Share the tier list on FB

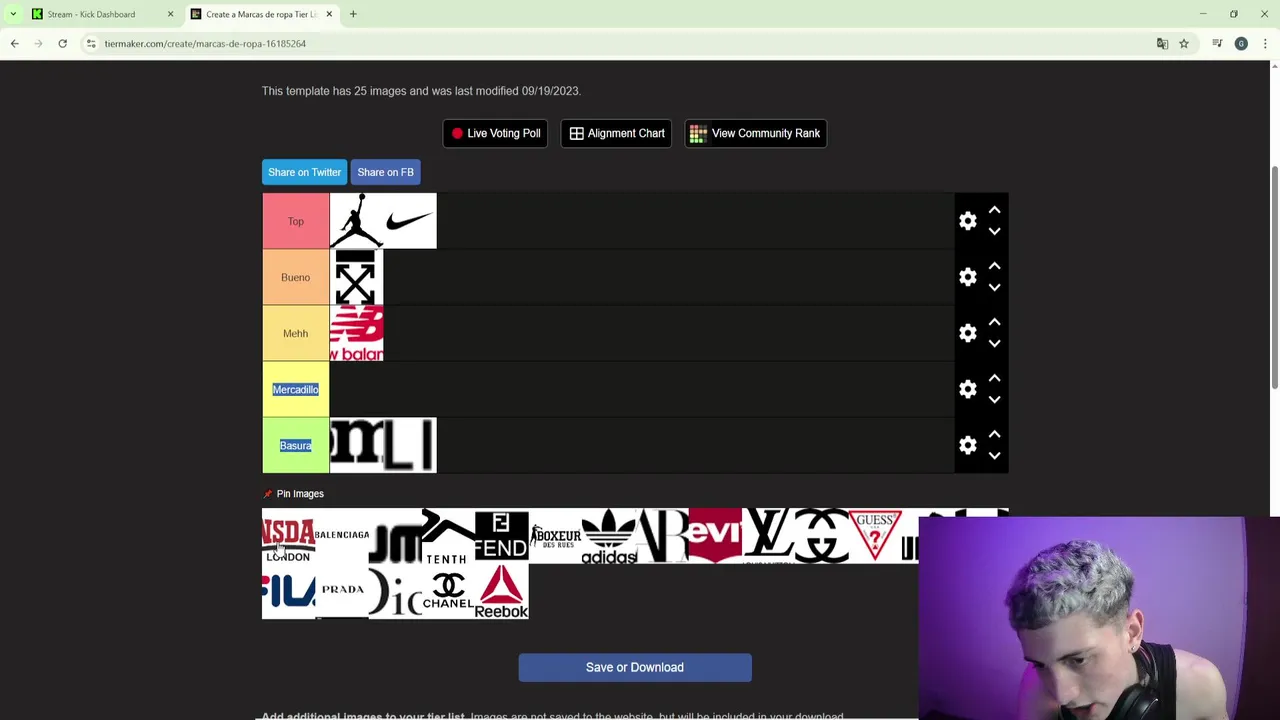[385, 172]
